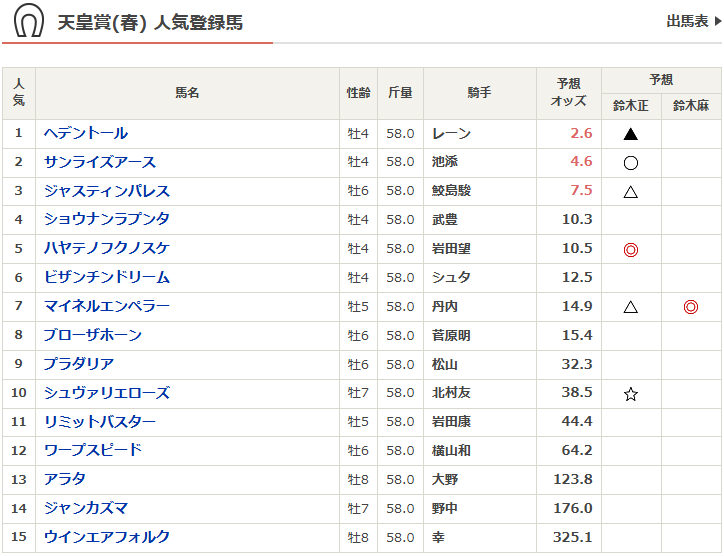This screenshot has height=556, width=724.
Task: Open horse ジャンカズマ
Action: pyautogui.click(x=86, y=508)
